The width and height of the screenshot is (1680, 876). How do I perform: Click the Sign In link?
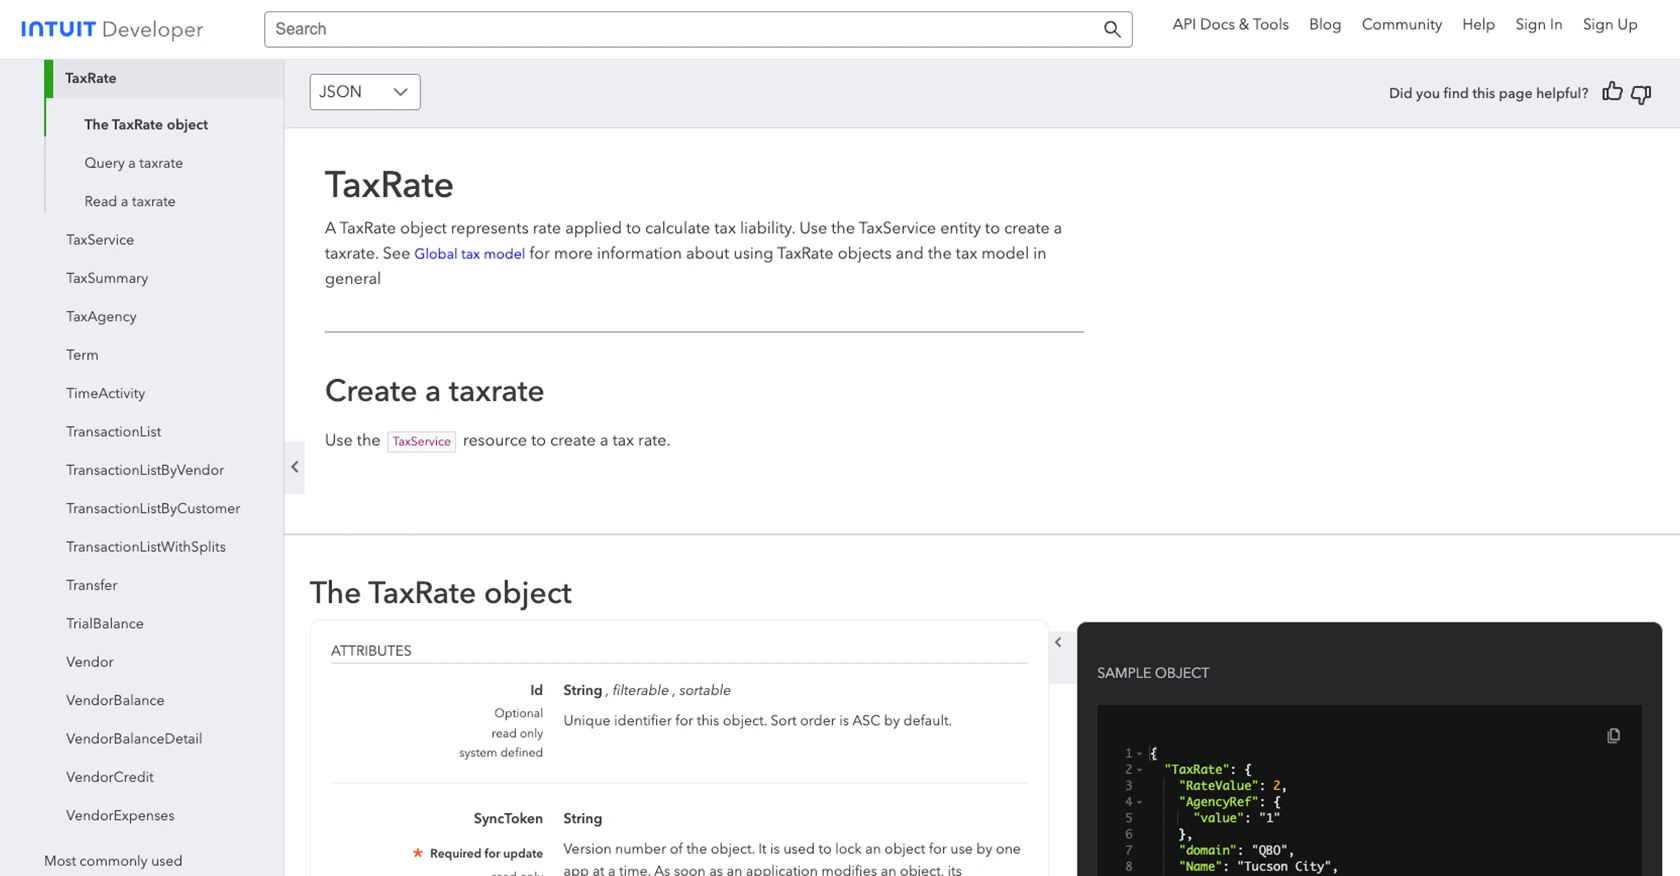tap(1538, 24)
